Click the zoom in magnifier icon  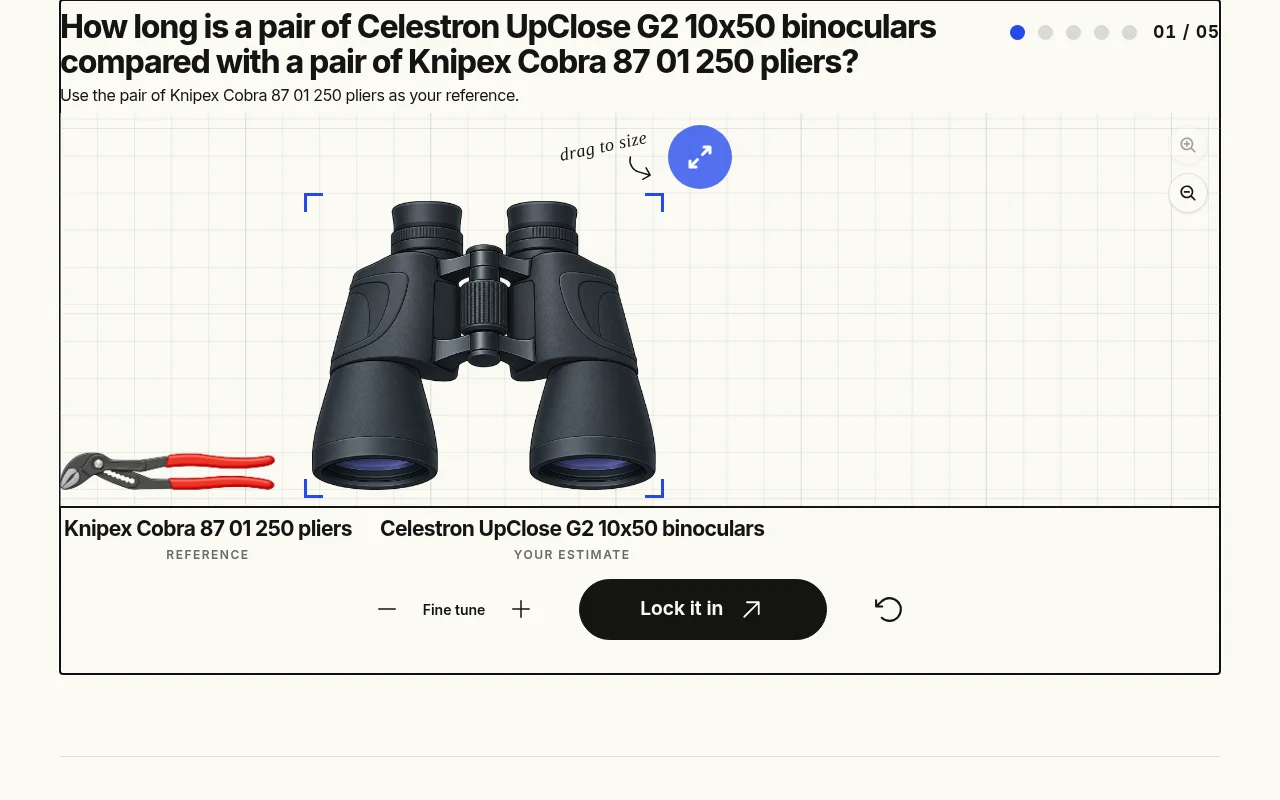coord(1188,145)
